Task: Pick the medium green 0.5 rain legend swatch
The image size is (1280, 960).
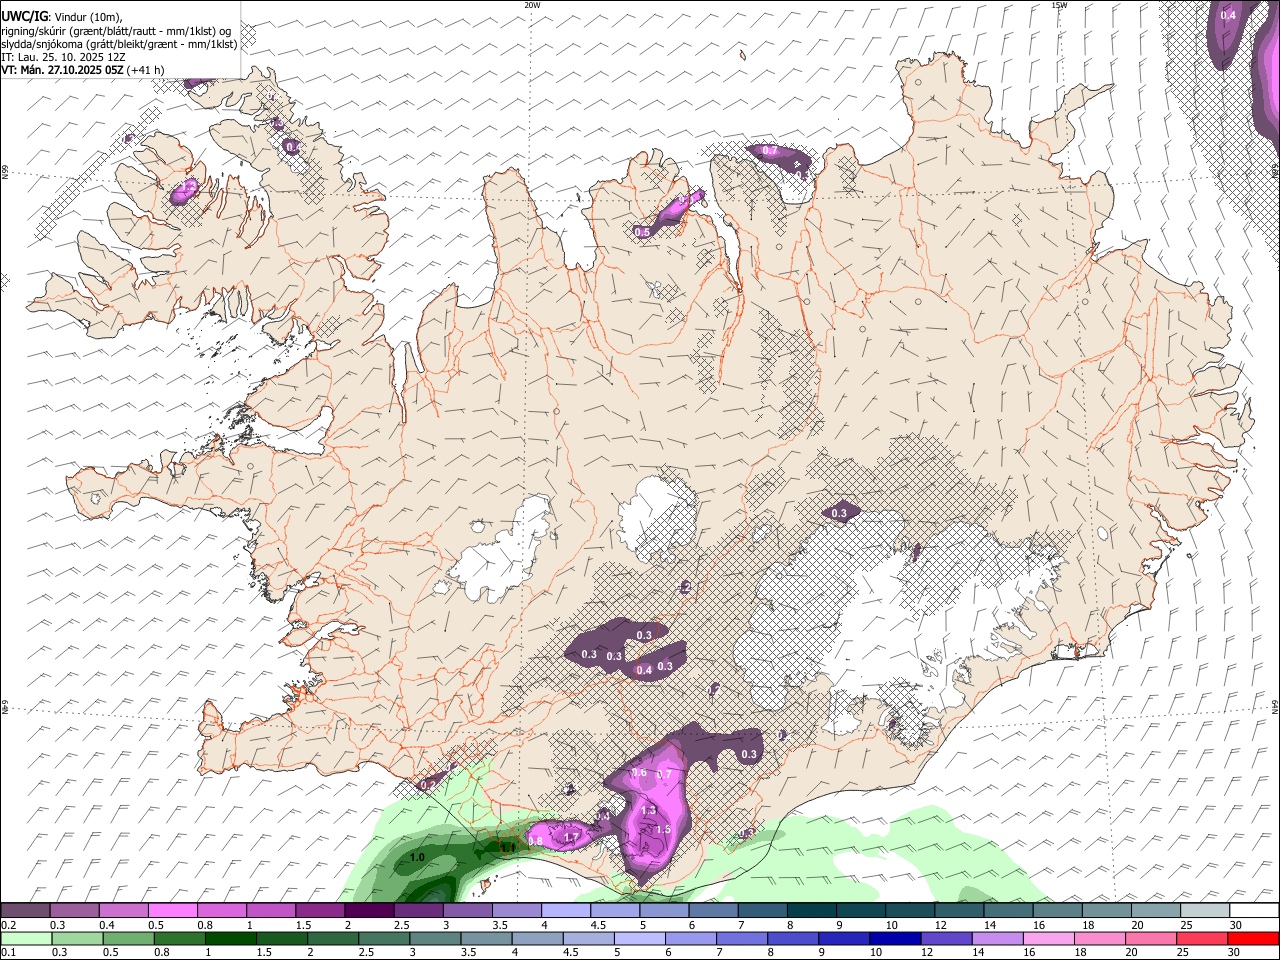Action: (x=128, y=938)
